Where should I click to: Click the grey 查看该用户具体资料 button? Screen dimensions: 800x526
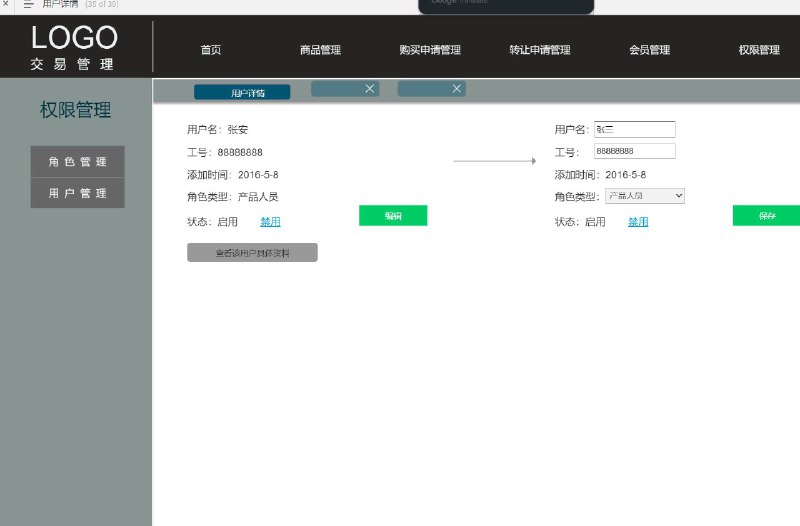point(252,253)
